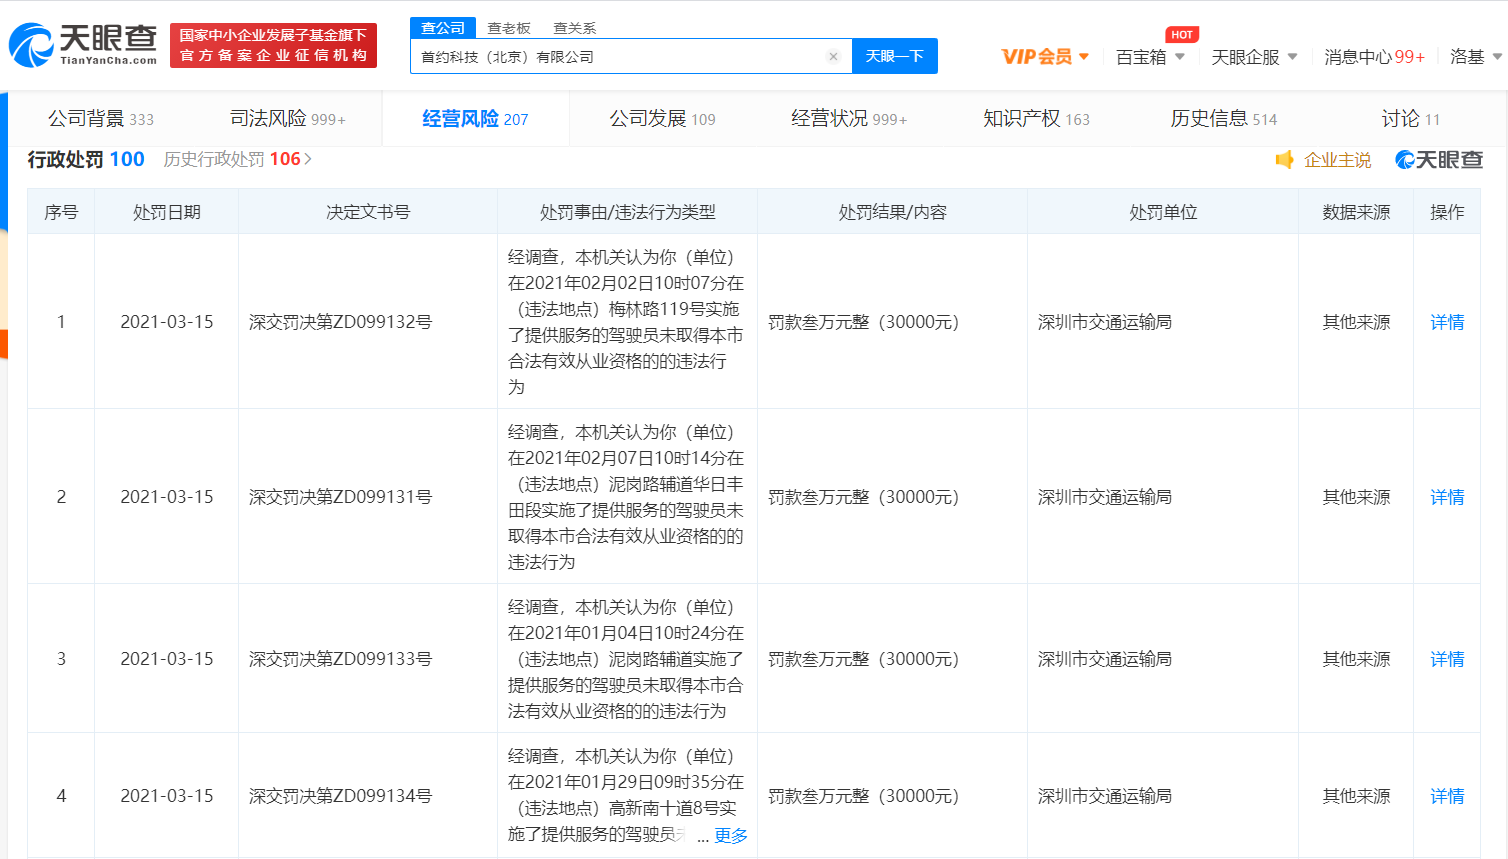Image resolution: width=1508 pixels, height=859 pixels.
Task: Click the 天眼查 watermark logo at table right
Action: click(1439, 160)
